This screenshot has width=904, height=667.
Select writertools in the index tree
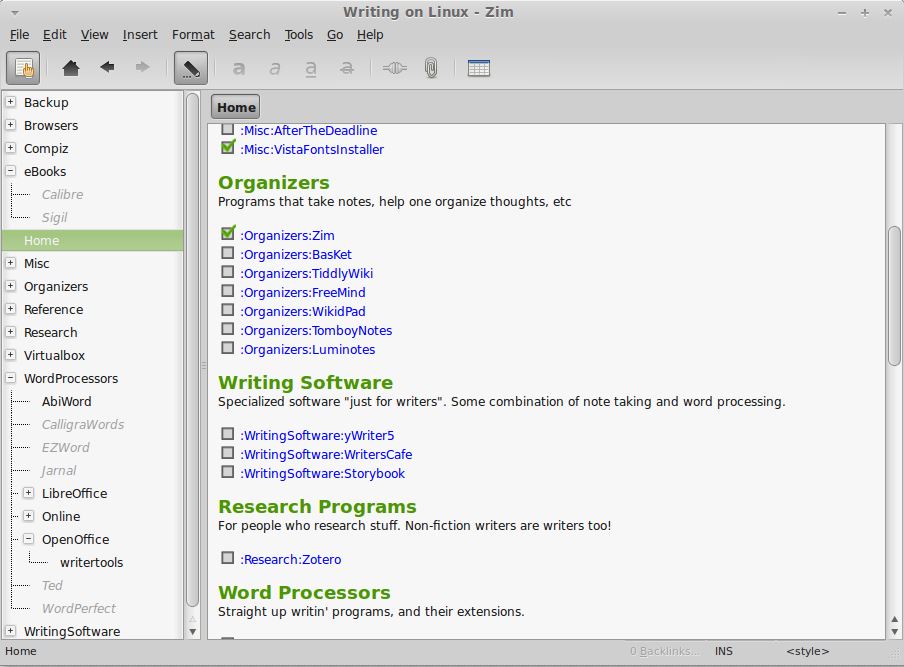click(x=91, y=562)
